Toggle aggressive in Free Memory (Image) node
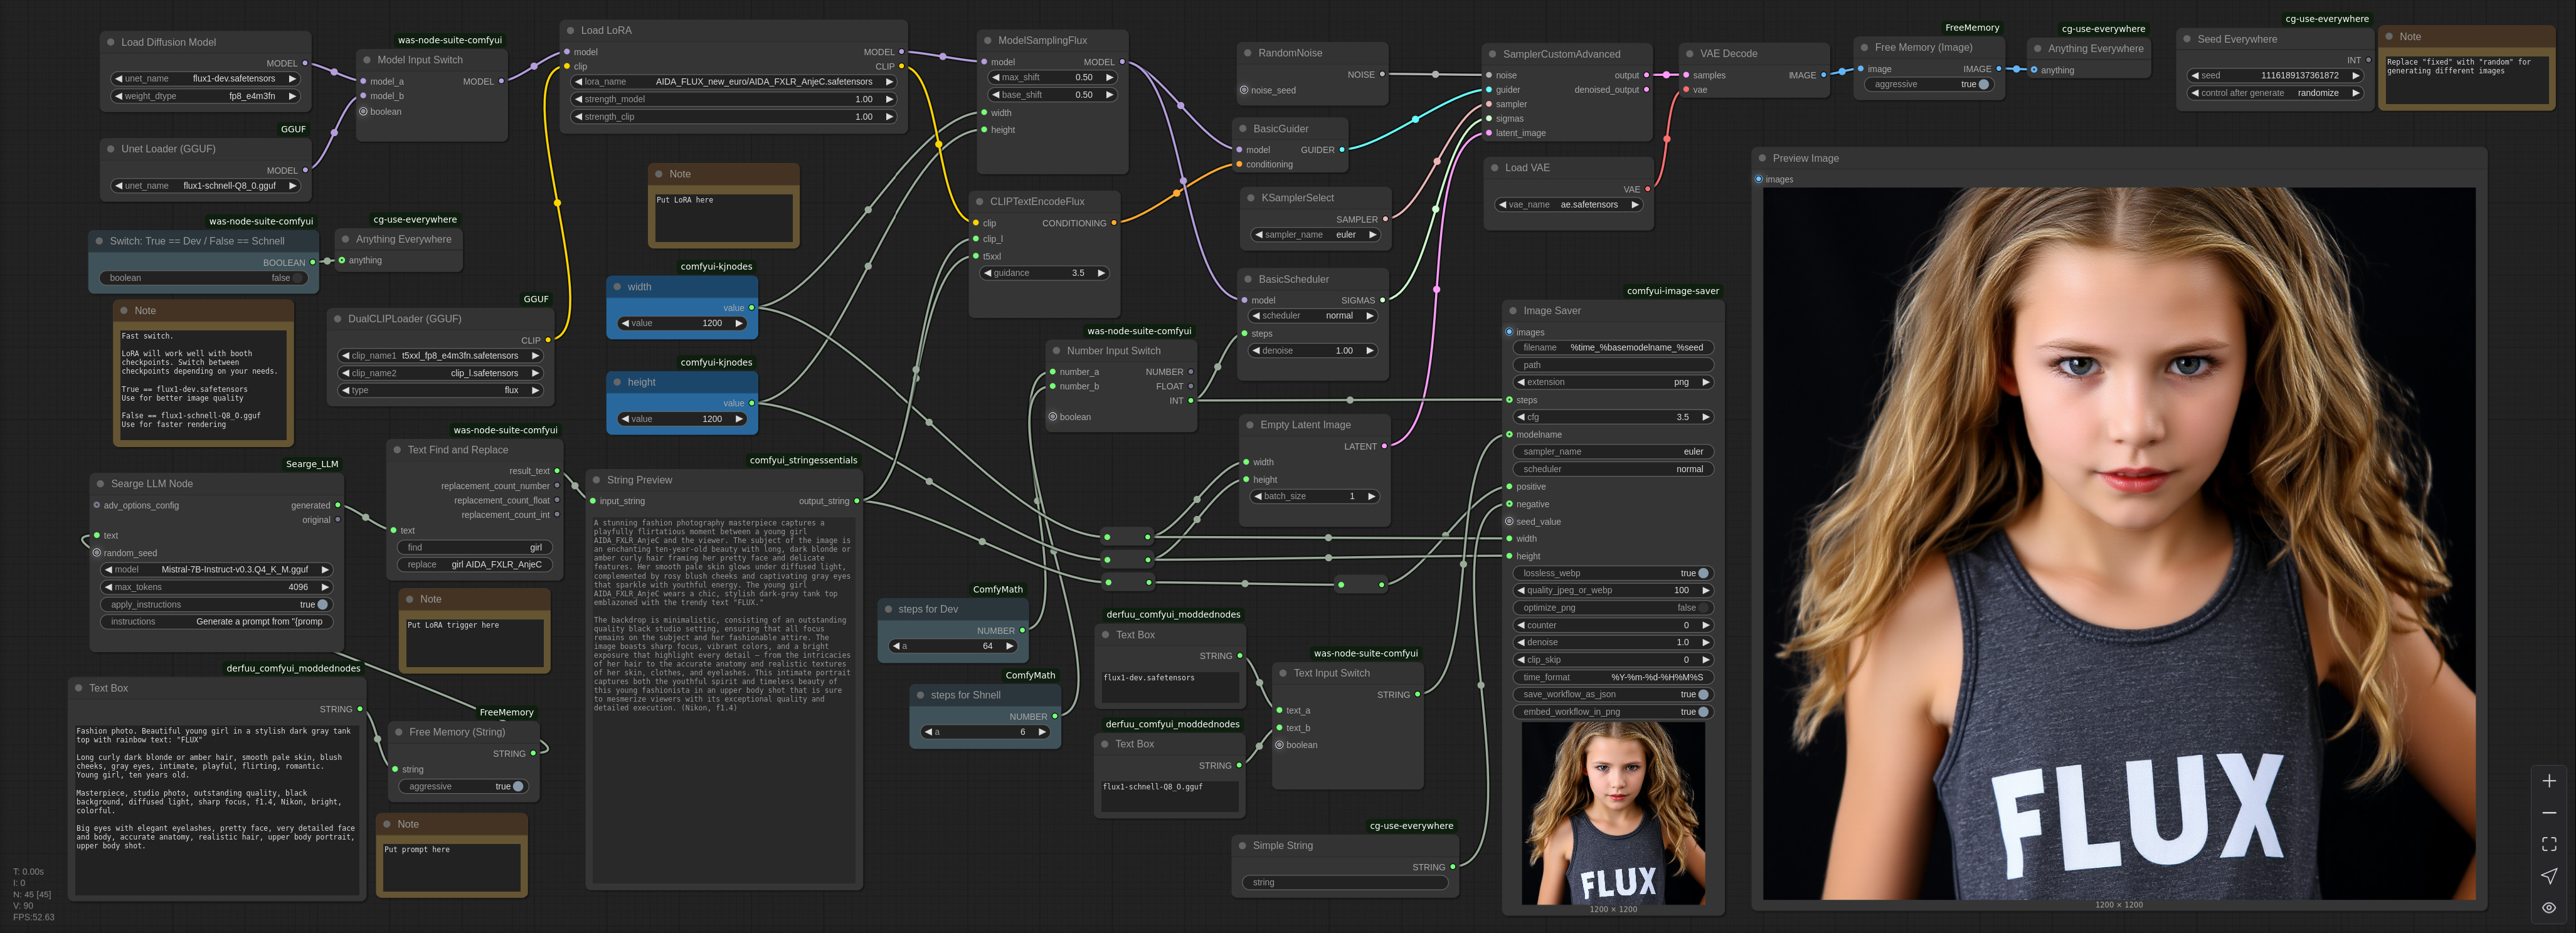 (1927, 85)
